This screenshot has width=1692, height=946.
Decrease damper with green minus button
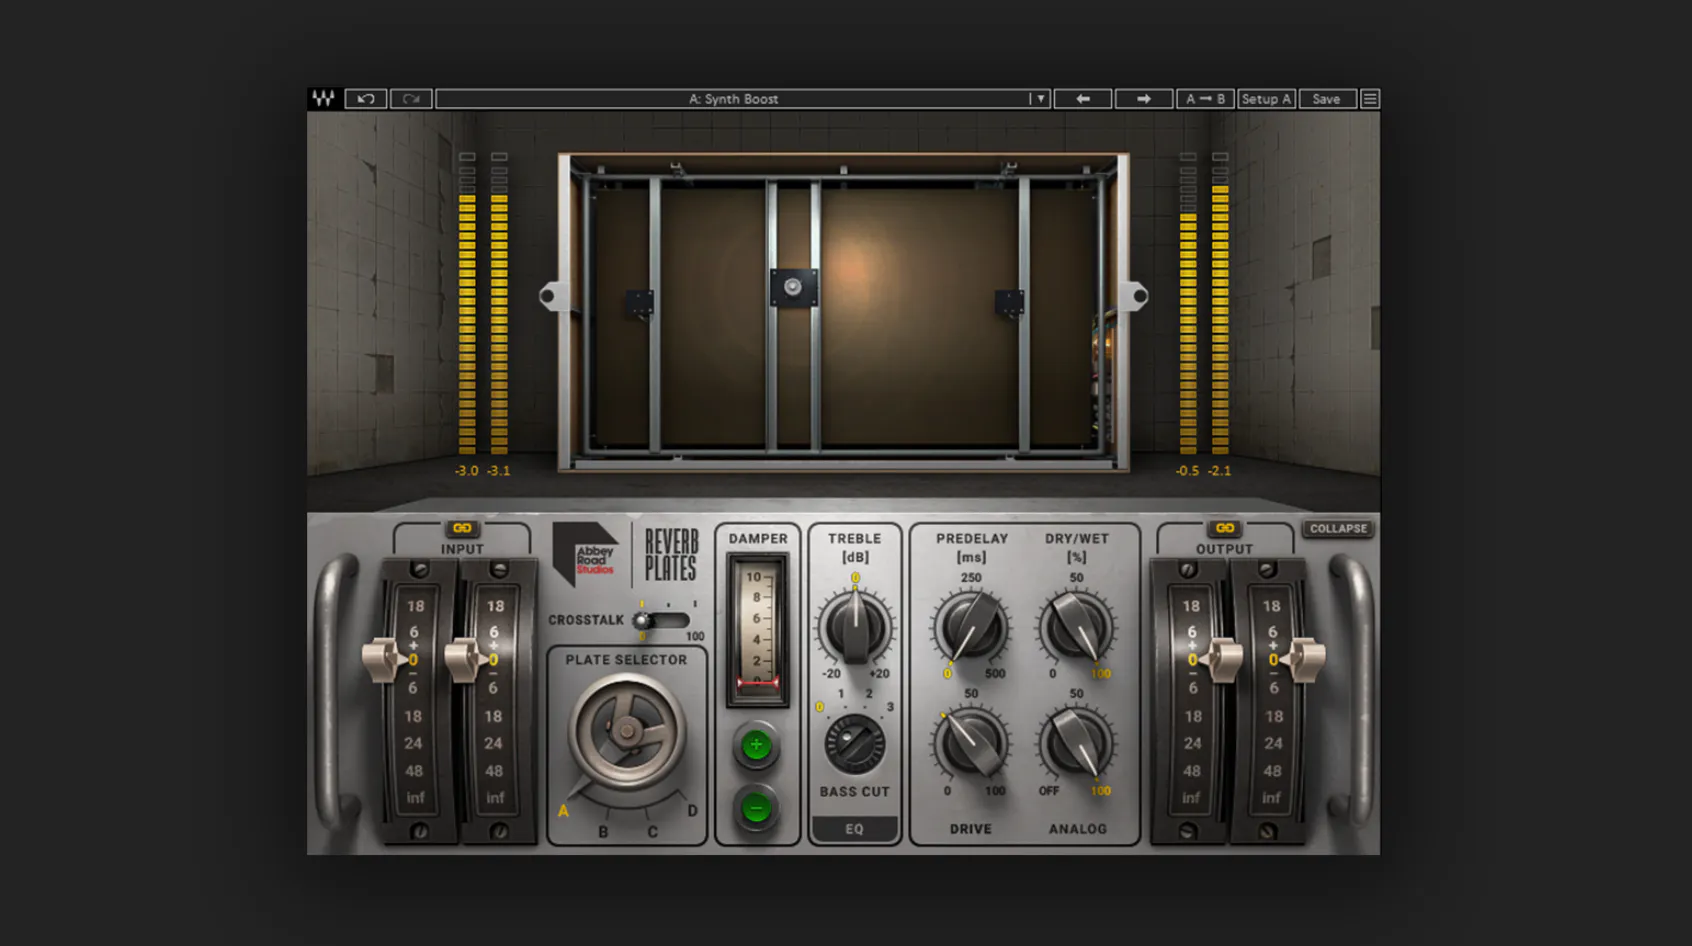756,808
